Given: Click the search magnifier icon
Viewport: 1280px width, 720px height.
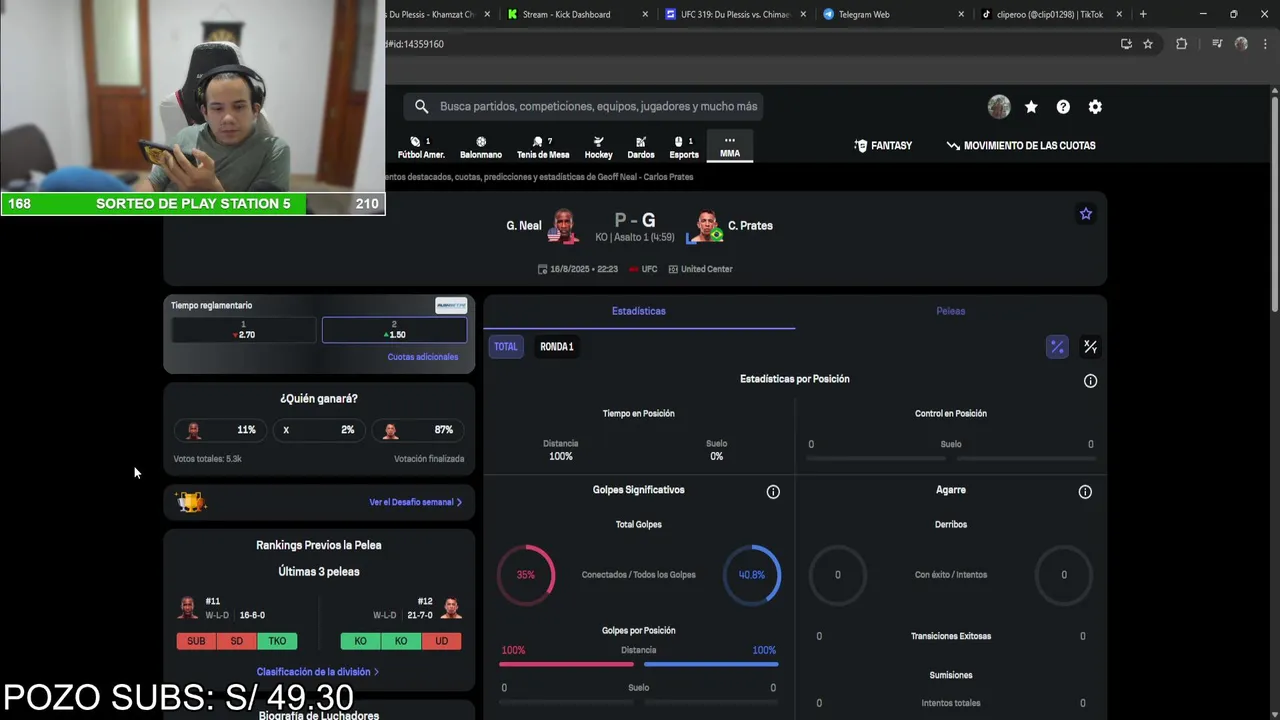Looking at the screenshot, I should point(421,106).
